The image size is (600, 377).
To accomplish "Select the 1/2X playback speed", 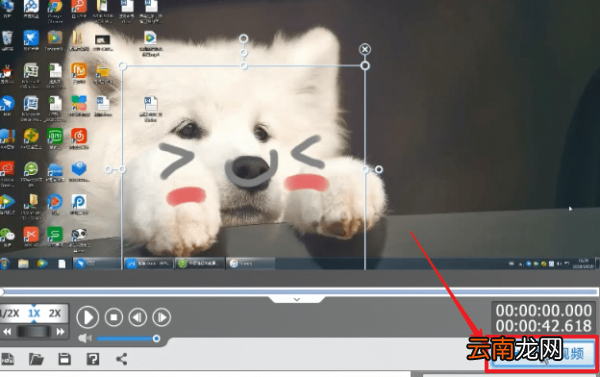I will point(10,313).
